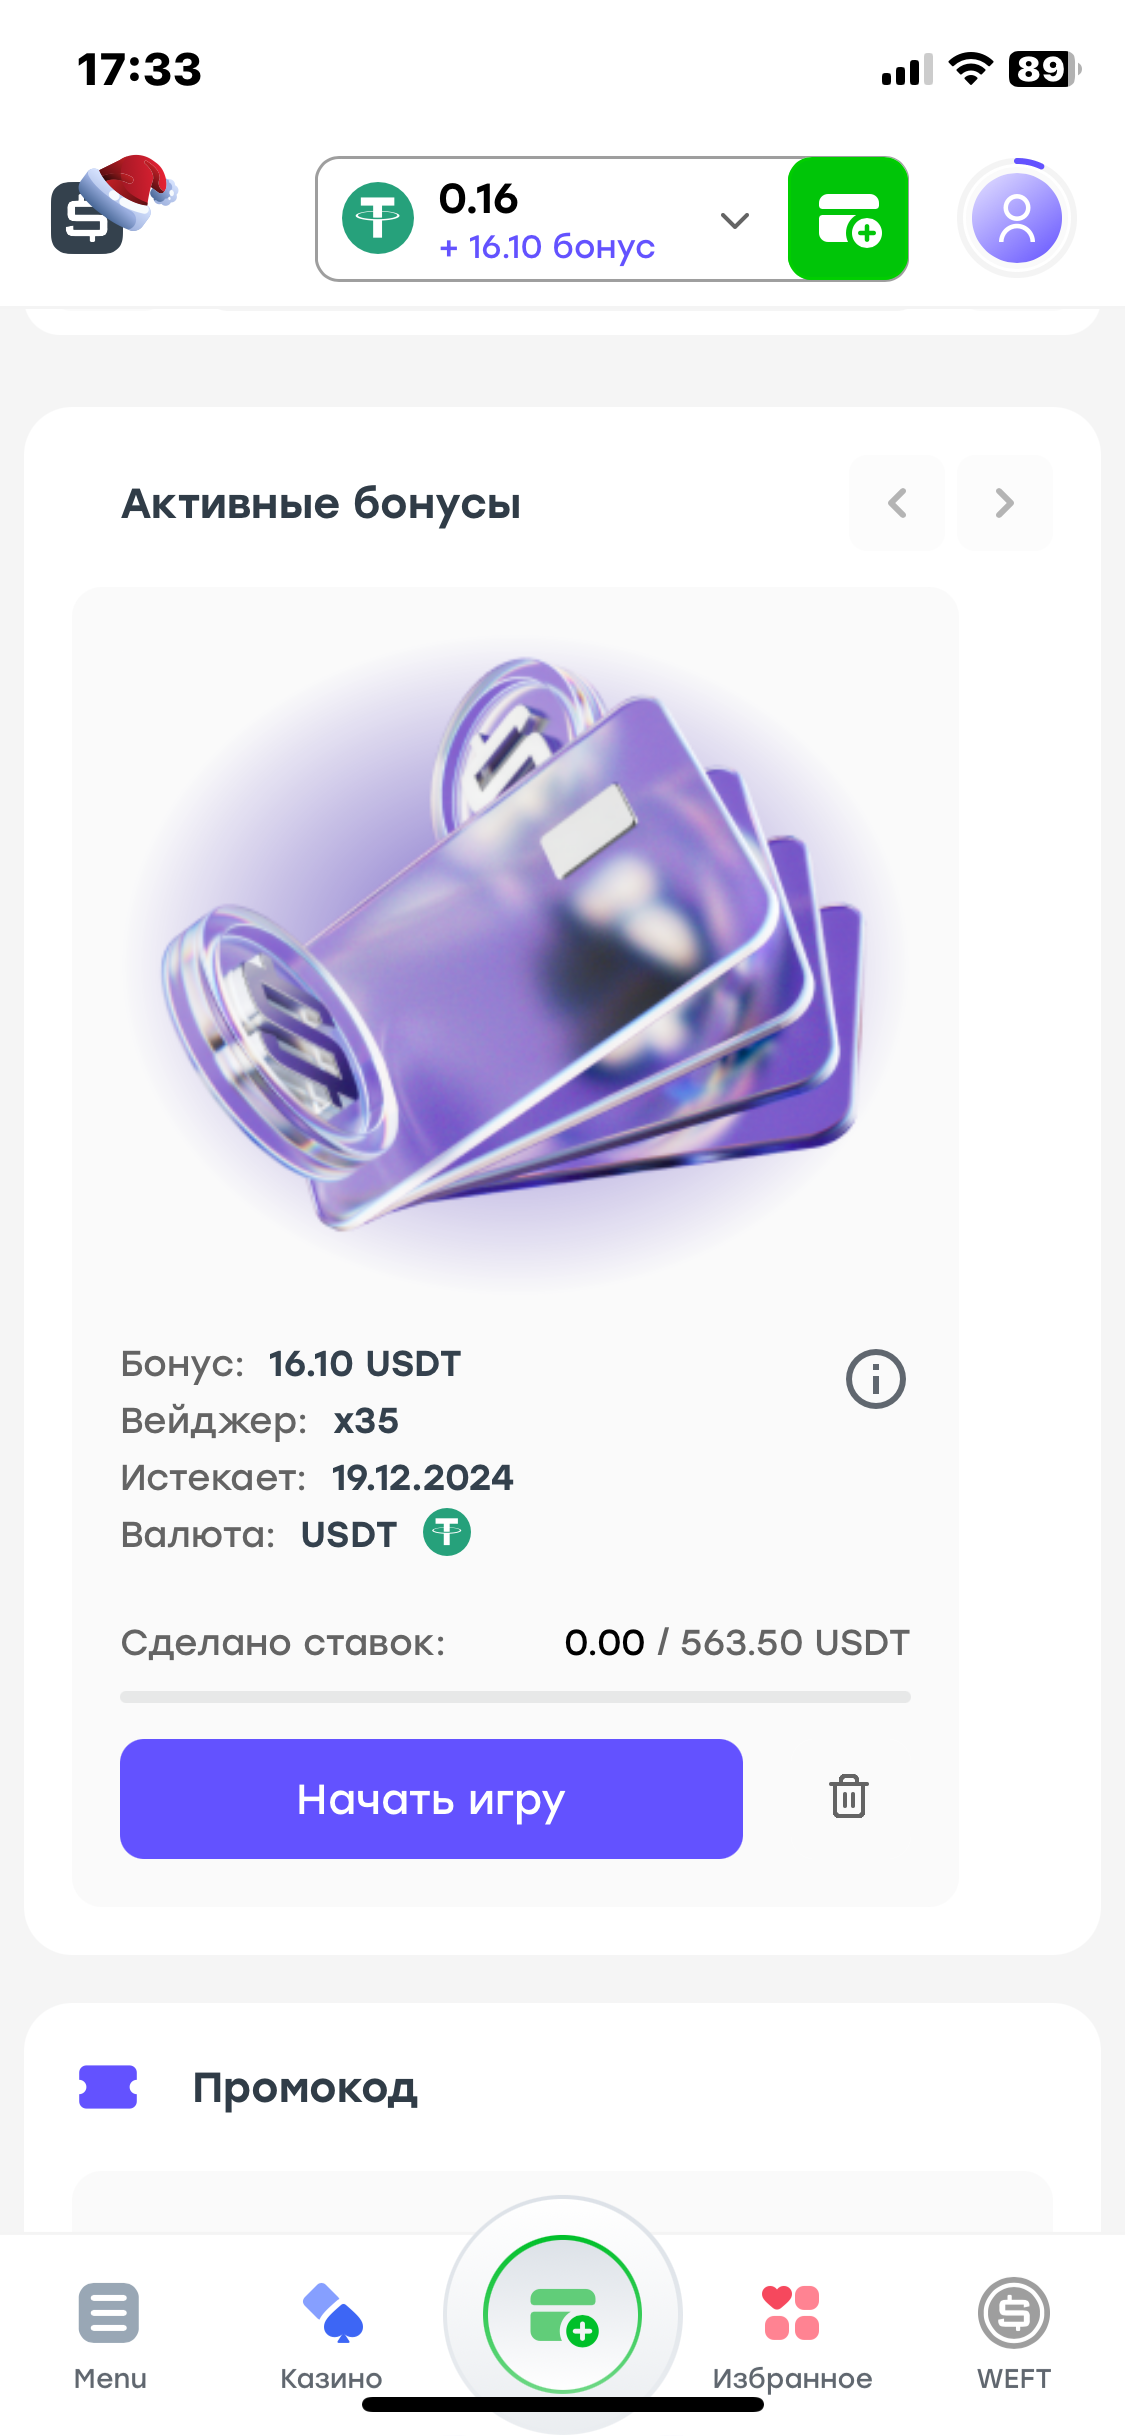Screen dimensions: 1125x2436
Task: Tap the Santa-hat dollar logo
Action: click(110, 208)
